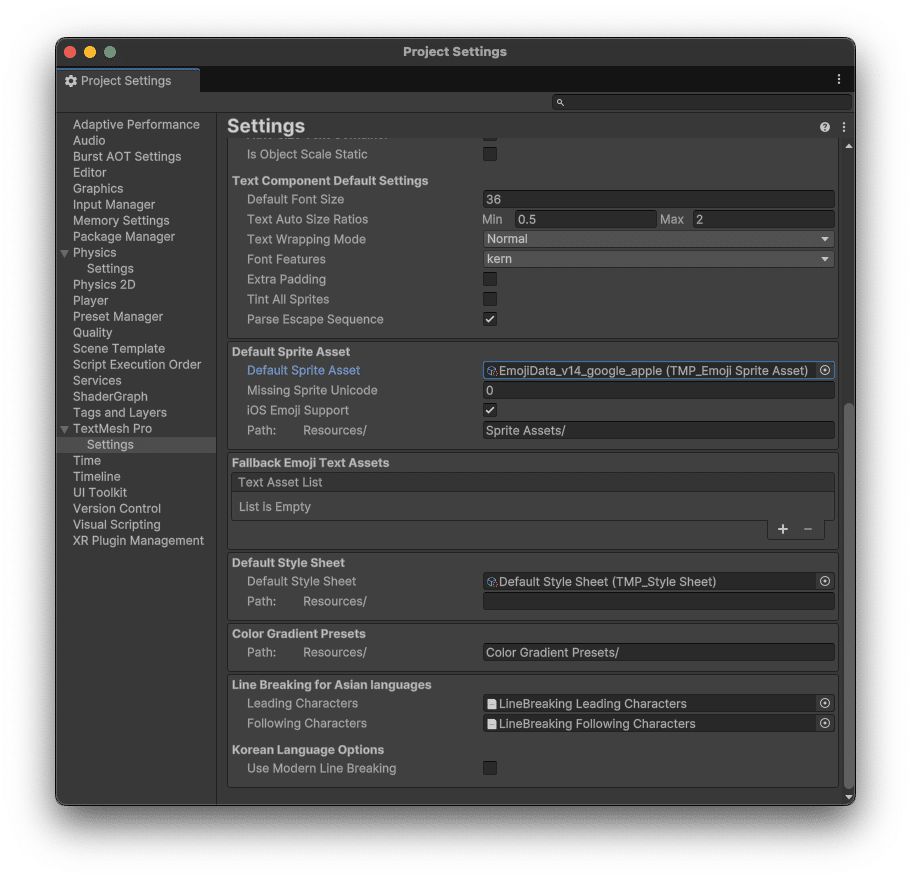The image size is (911, 879).
Task: Enable Extra Padding checkbox
Action: click(x=490, y=279)
